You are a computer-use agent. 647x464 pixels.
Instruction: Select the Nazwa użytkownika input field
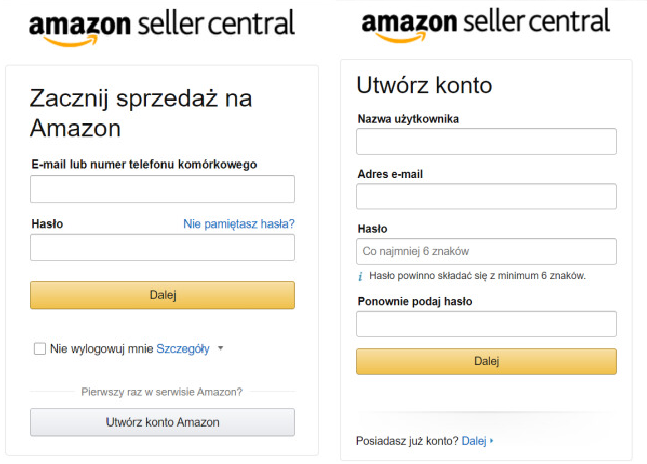pos(486,141)
